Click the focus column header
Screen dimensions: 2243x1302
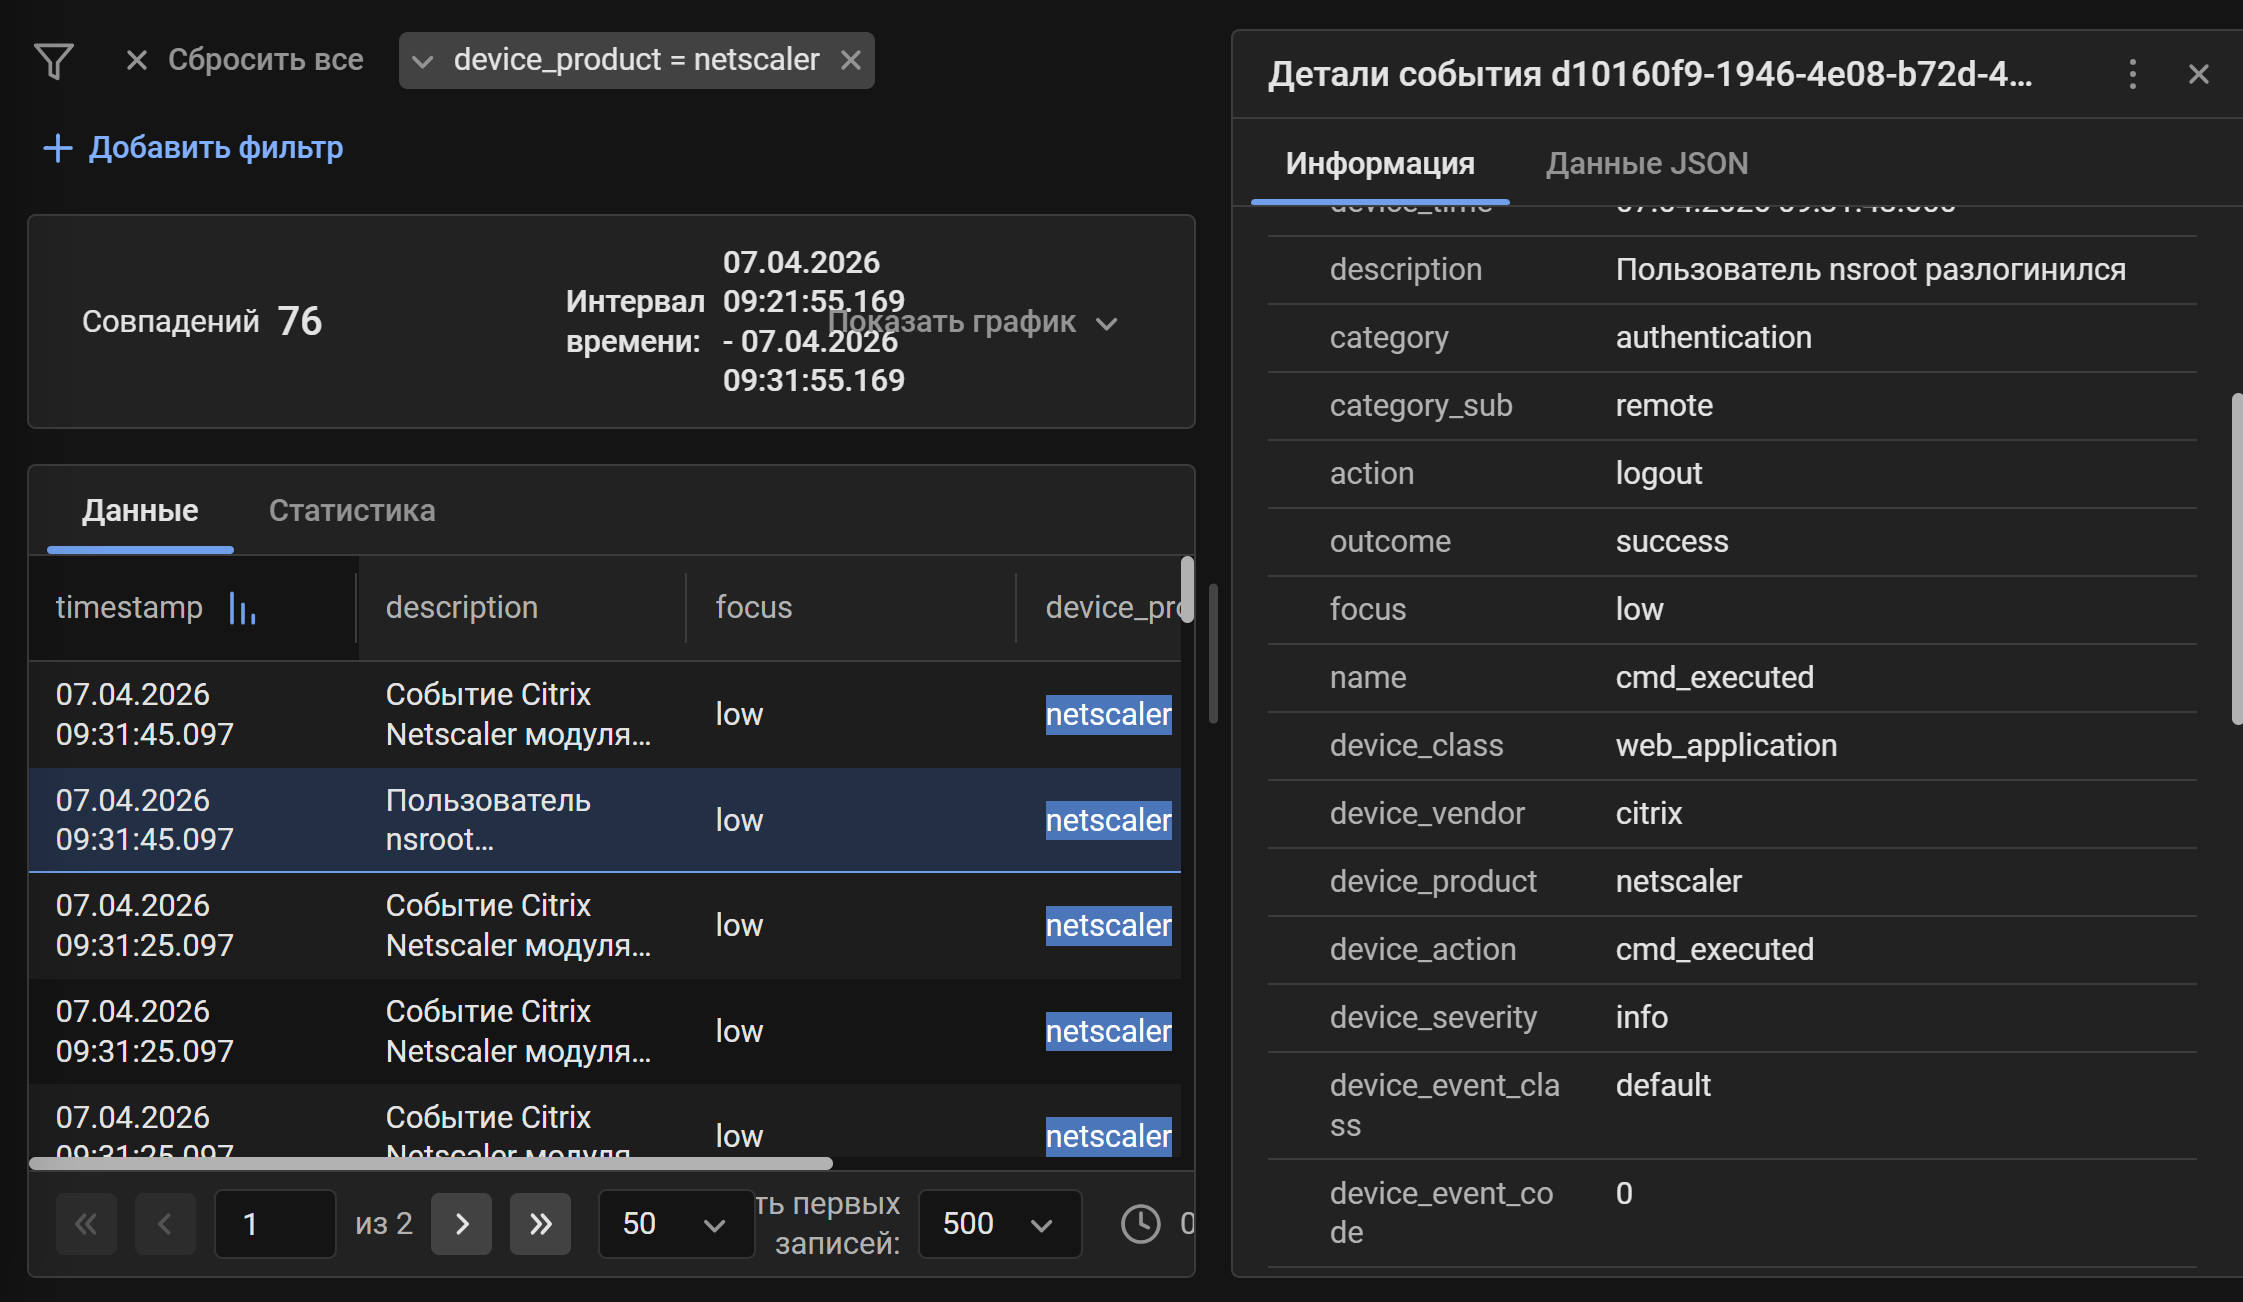(851, 608)
